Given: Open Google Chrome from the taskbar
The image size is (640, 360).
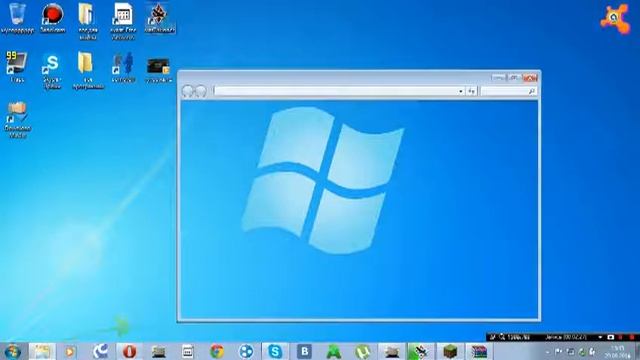Looking at the screenshot, I should tap(217, 351).
